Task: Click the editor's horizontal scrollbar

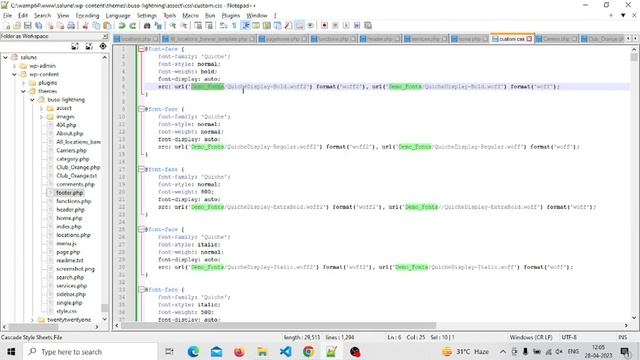Action: pyautogui.click(x=371, y=326)
